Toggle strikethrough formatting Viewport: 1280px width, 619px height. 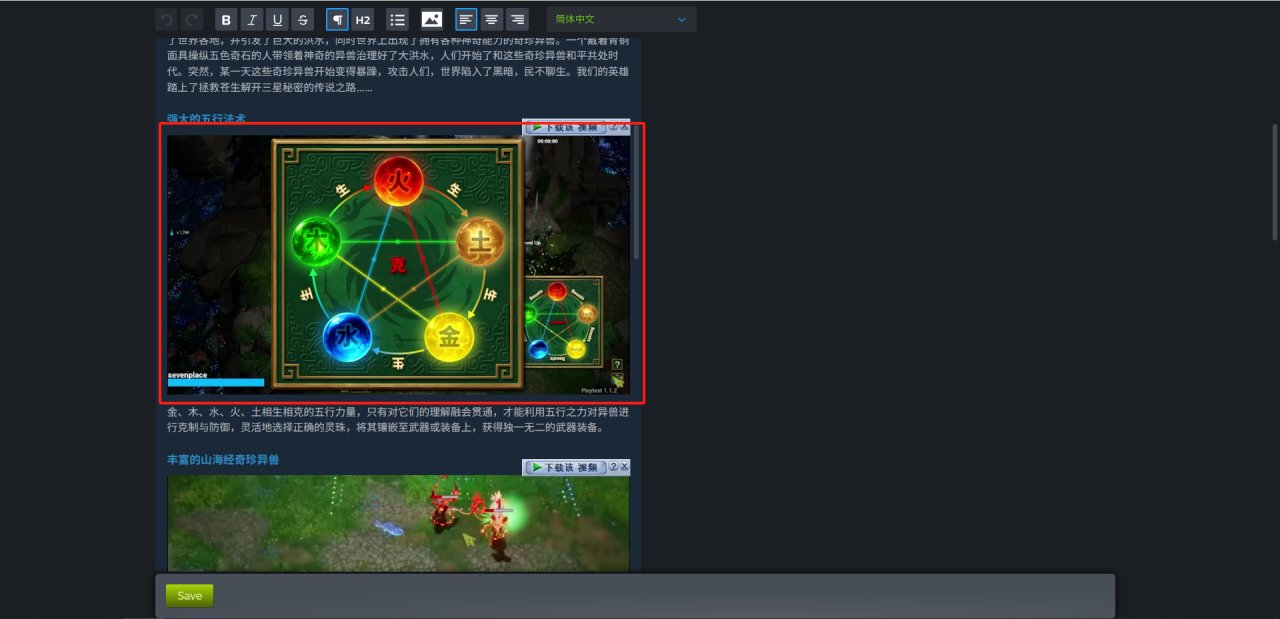click(303, 19)
